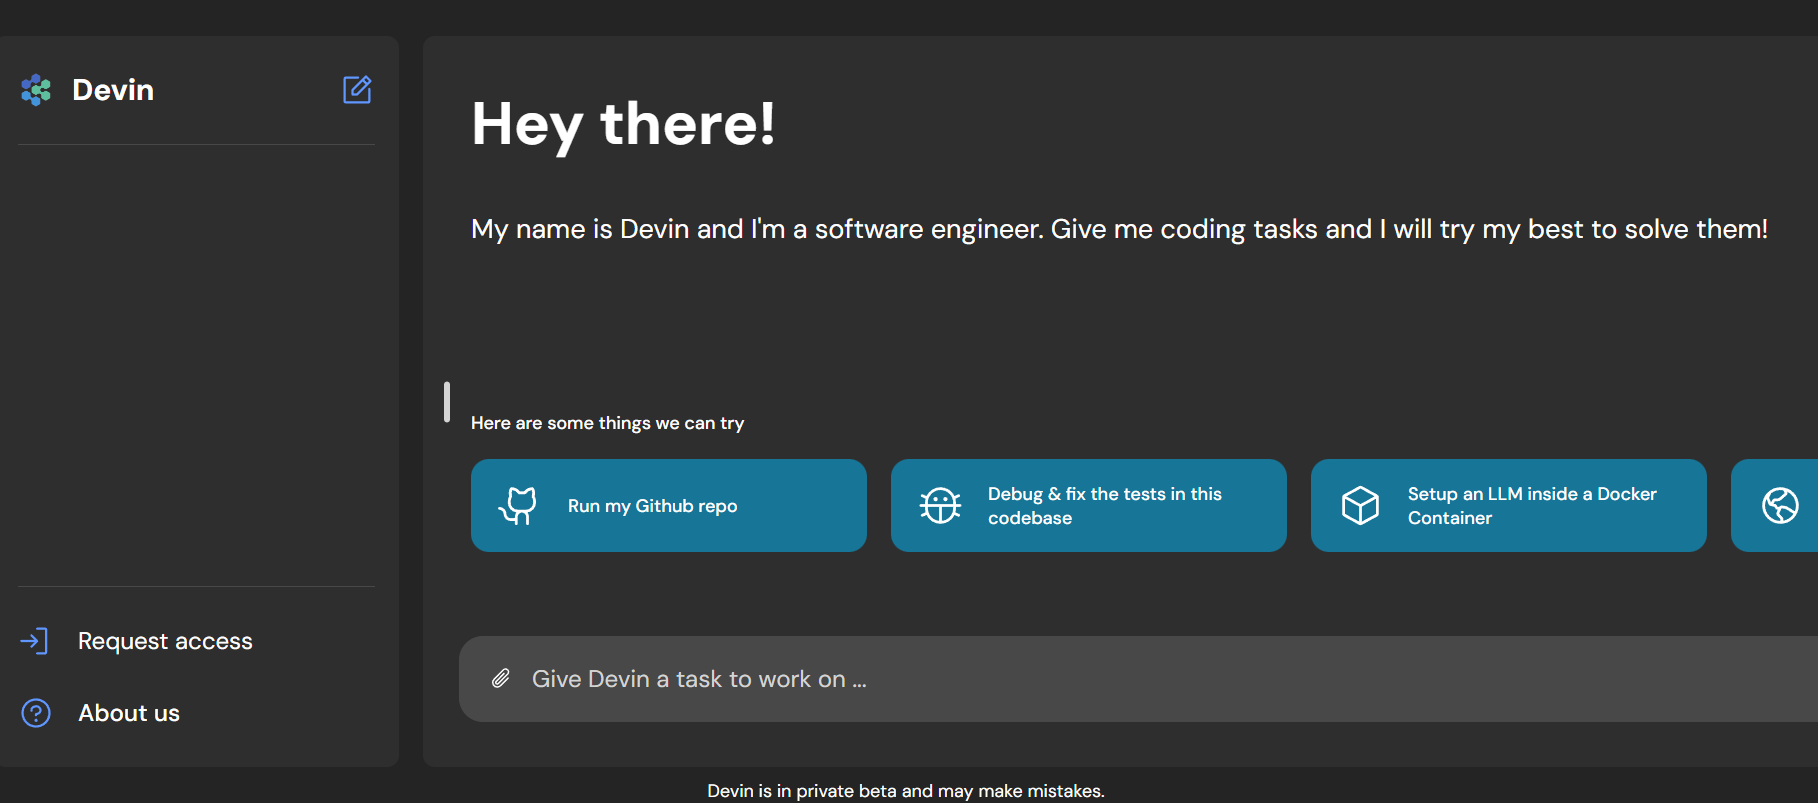Click the Github cat icon

tap(518, 506)
